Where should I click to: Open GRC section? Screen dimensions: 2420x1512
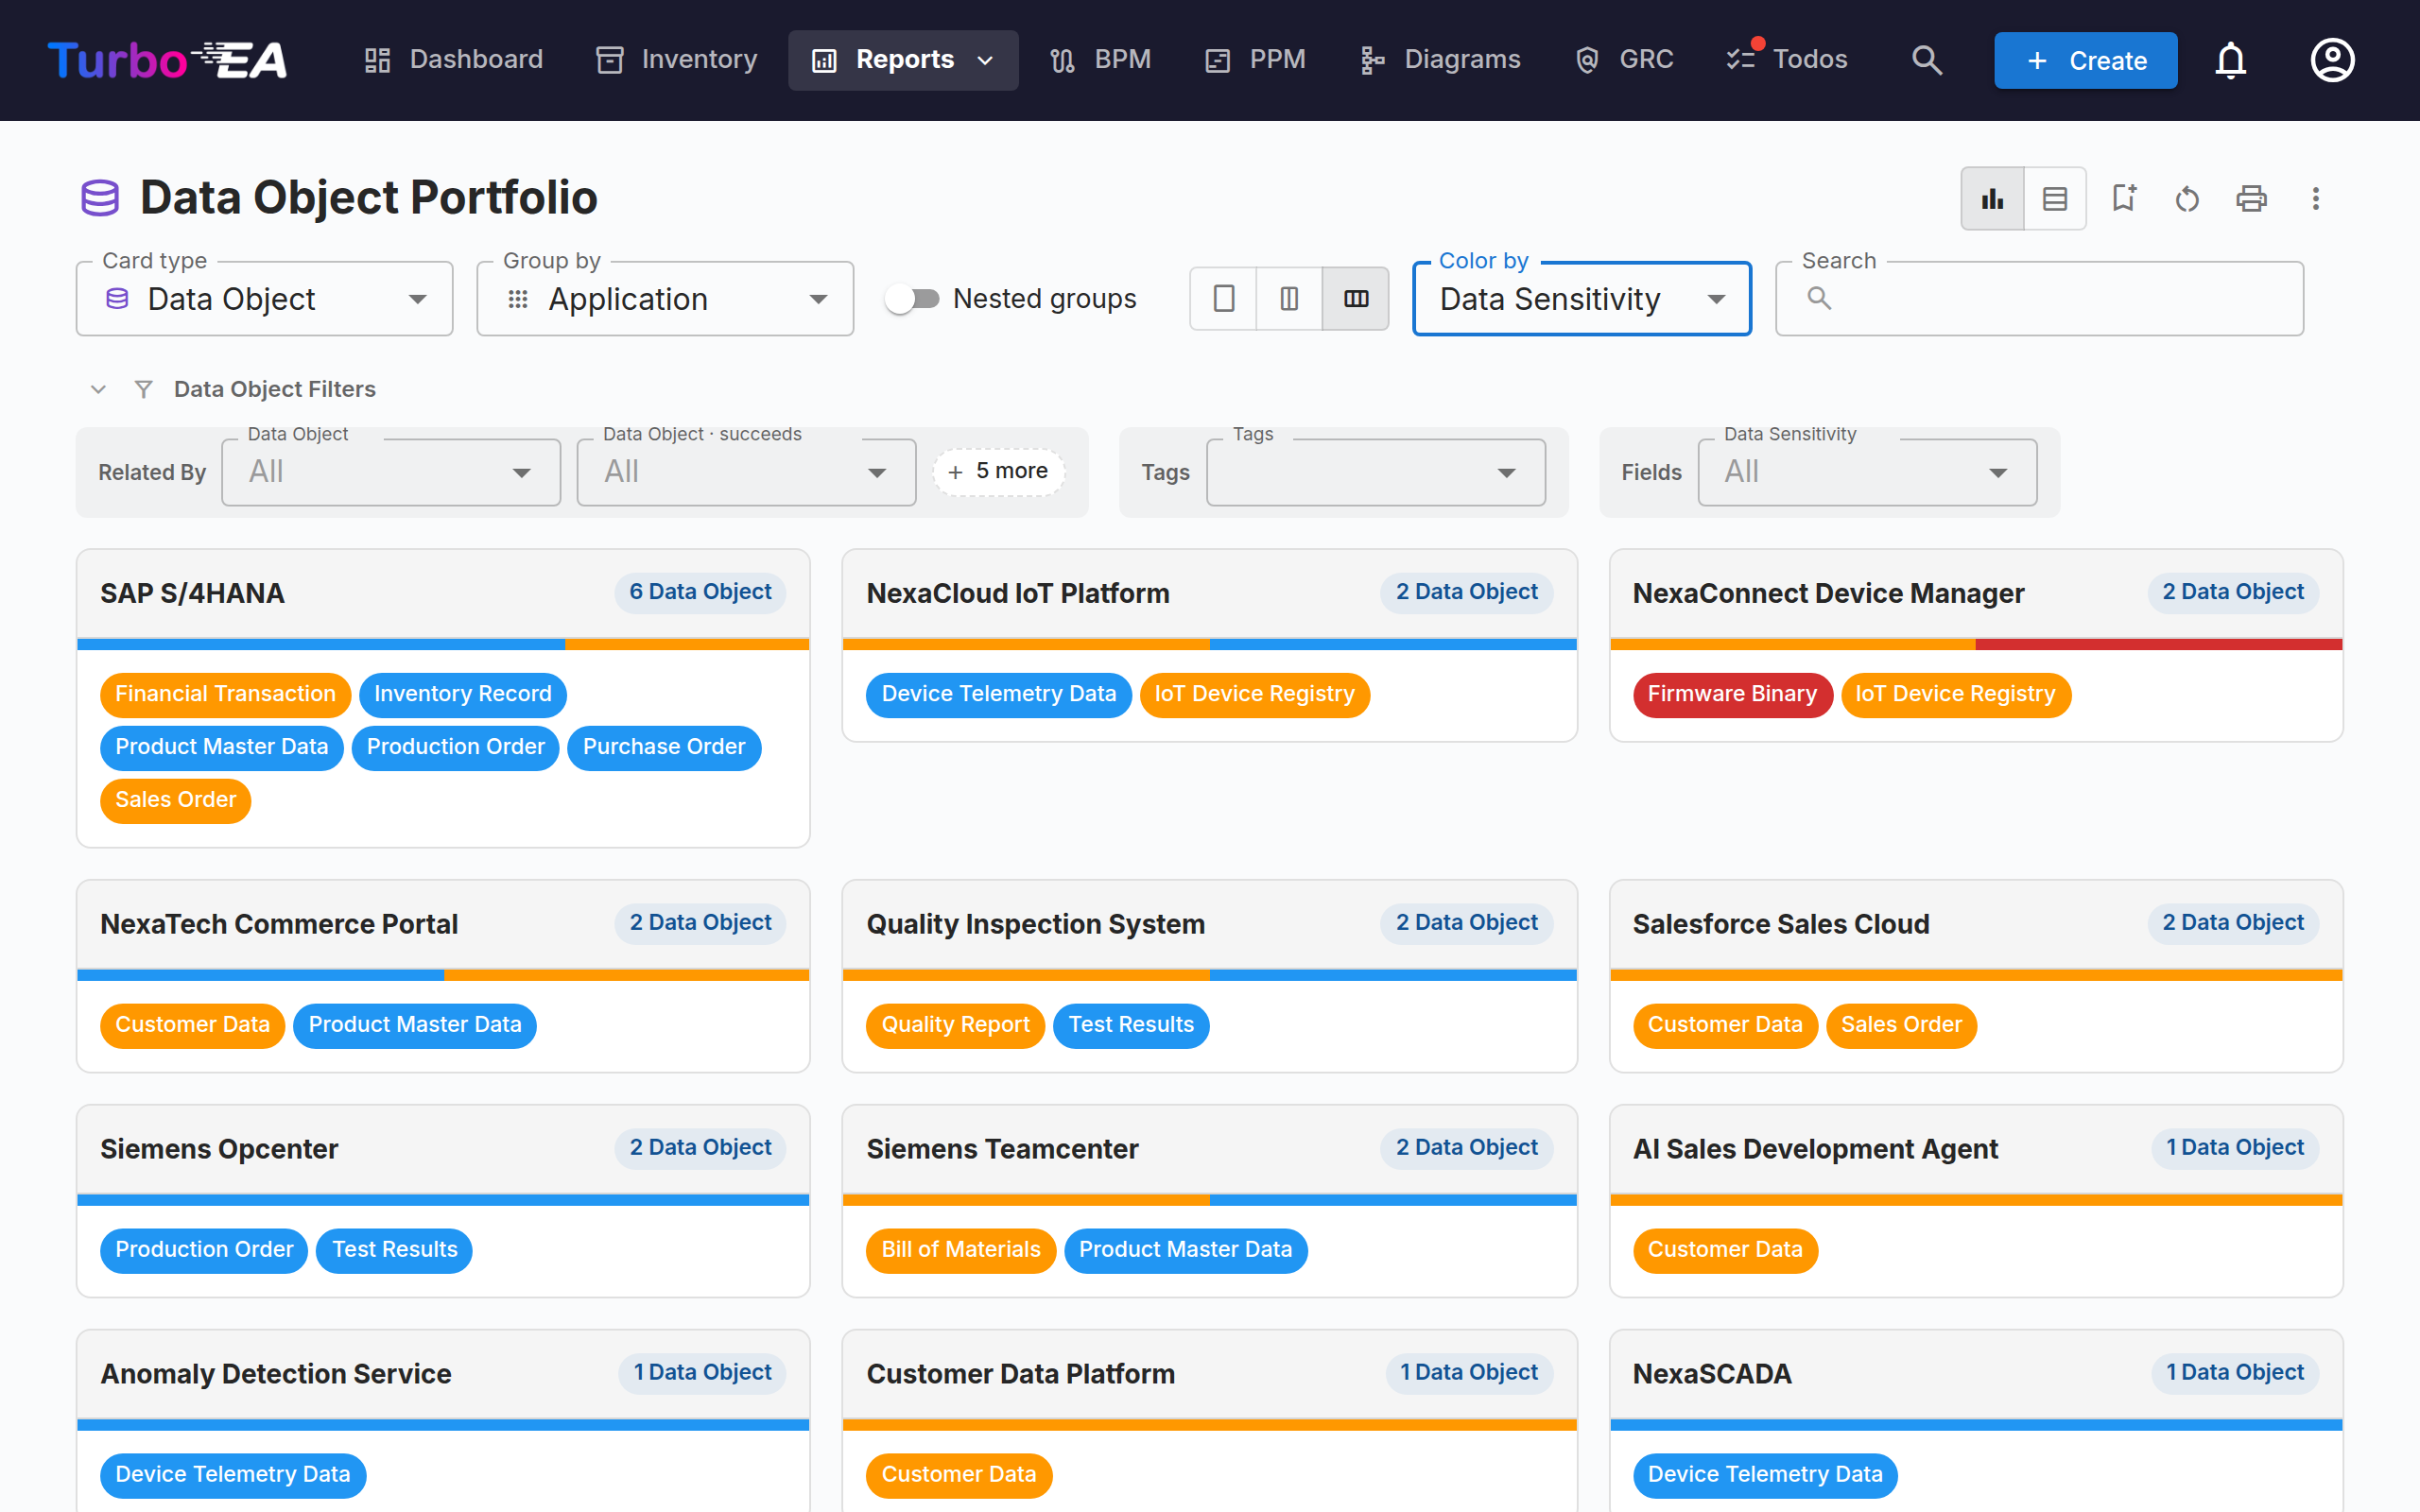coord(1624,60)
